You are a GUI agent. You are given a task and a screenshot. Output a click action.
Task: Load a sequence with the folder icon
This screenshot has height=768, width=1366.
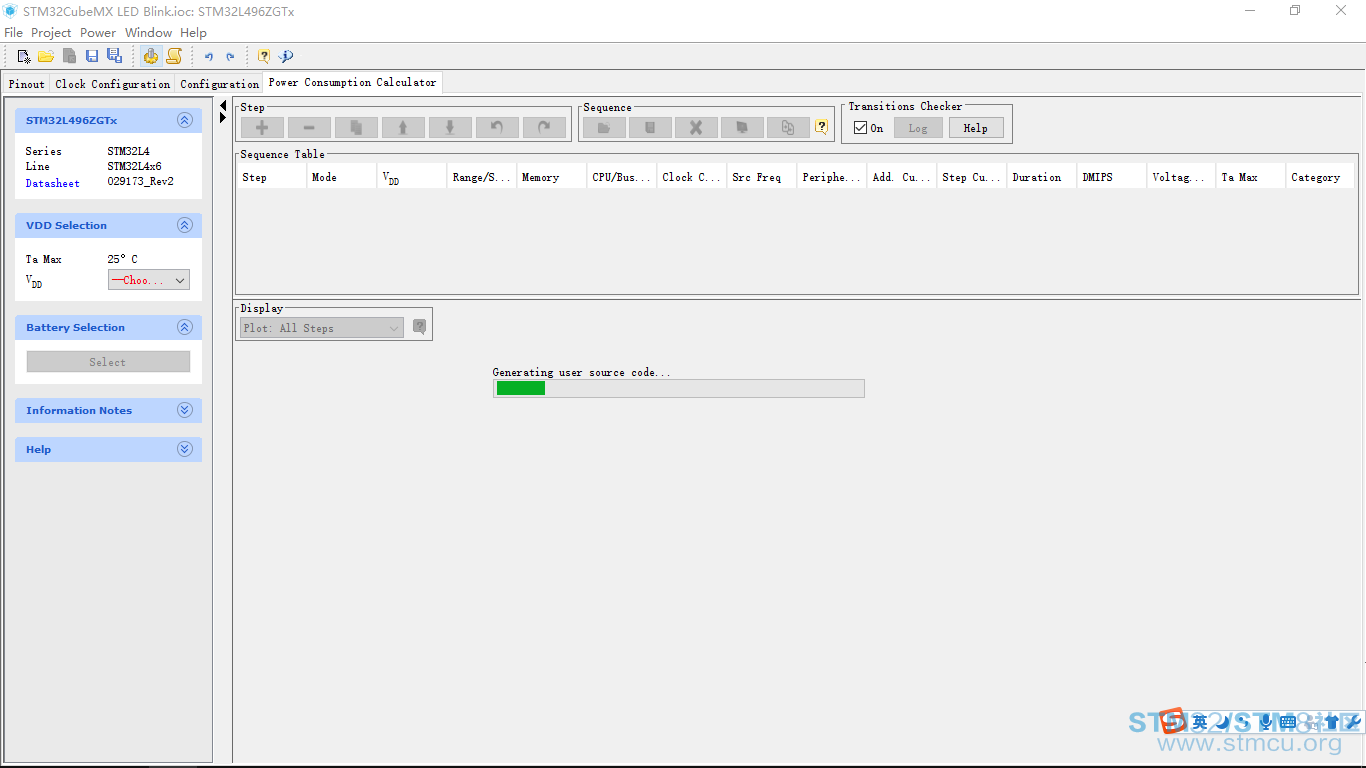tap(604, 128)
